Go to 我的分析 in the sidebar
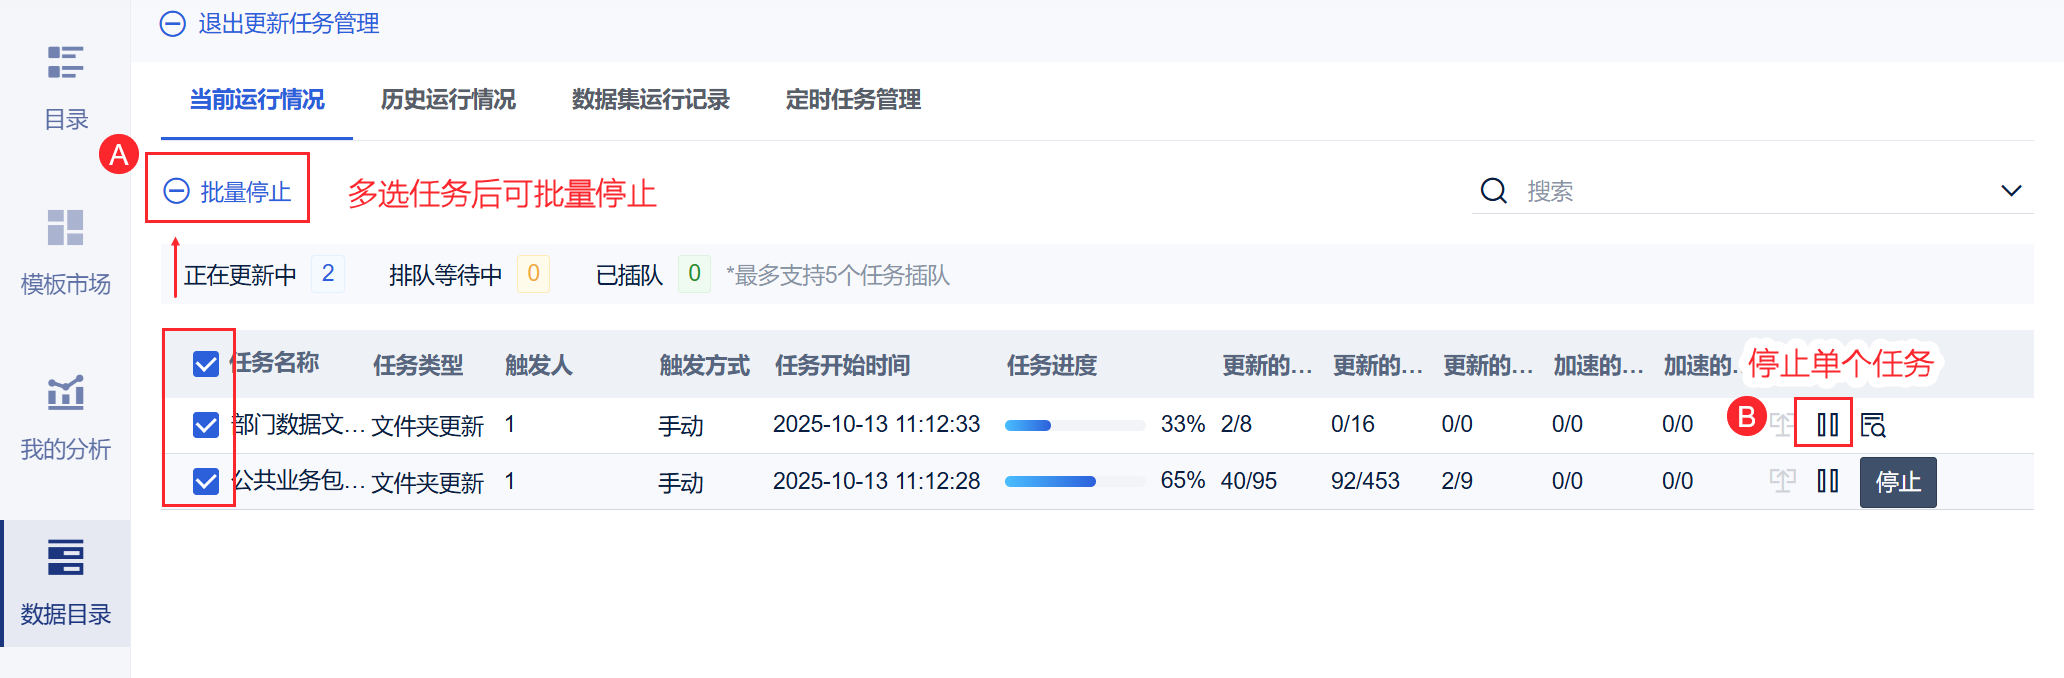2064x678 pixels. pos(66,393)
